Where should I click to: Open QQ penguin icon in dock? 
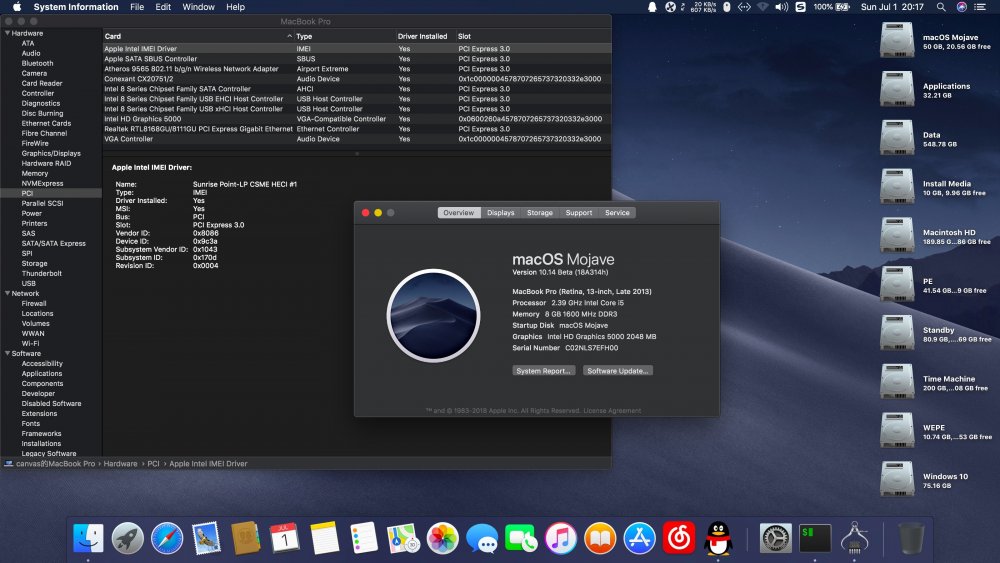click(718, 538)
